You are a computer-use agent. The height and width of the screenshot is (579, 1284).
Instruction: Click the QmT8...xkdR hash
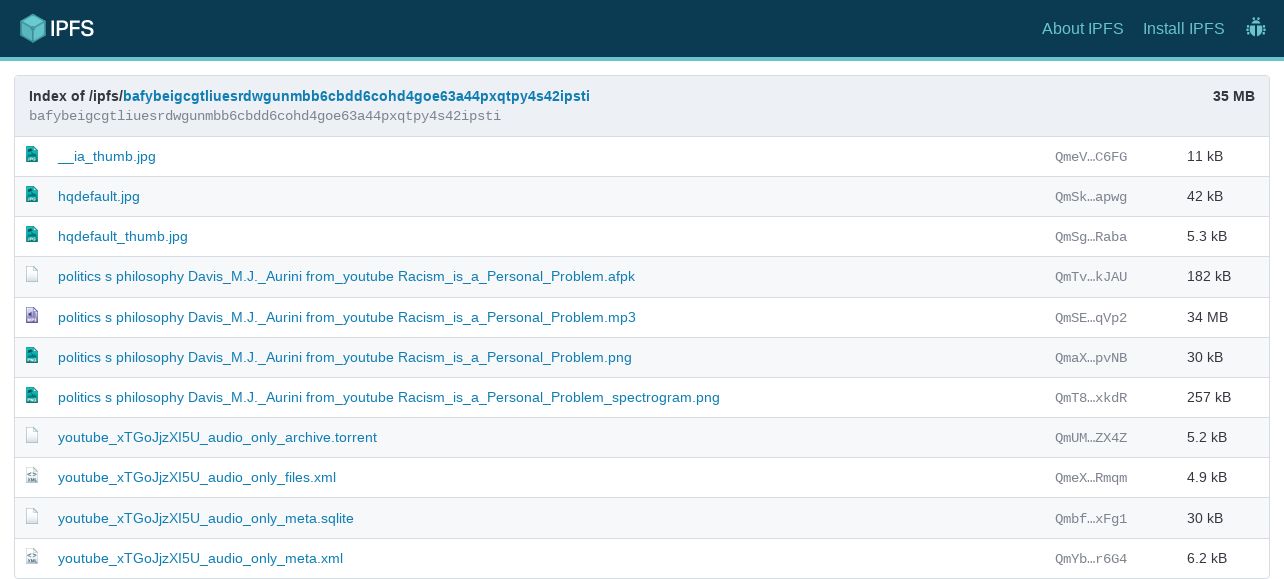tap(1091, 397)
